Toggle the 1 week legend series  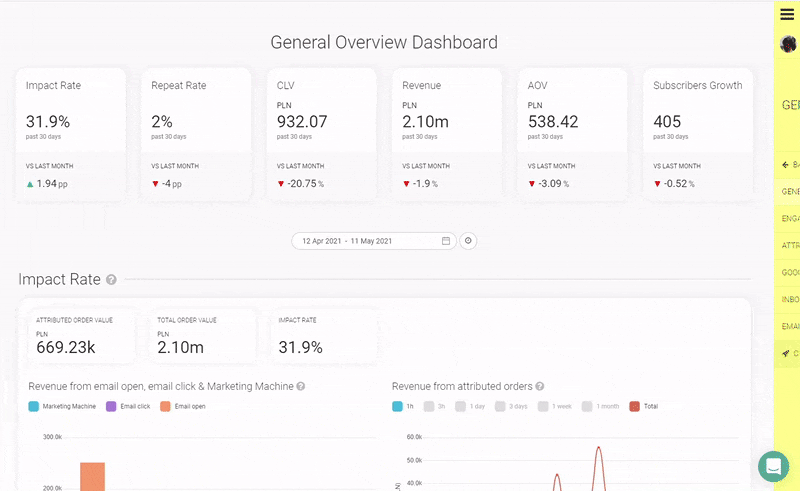555,406
